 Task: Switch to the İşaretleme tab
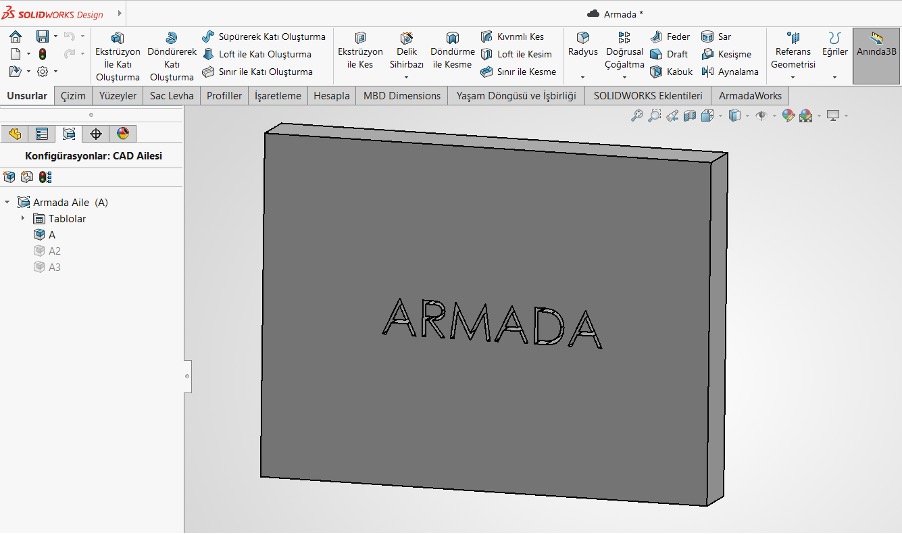pyautogui.click(x=278, y=96)
